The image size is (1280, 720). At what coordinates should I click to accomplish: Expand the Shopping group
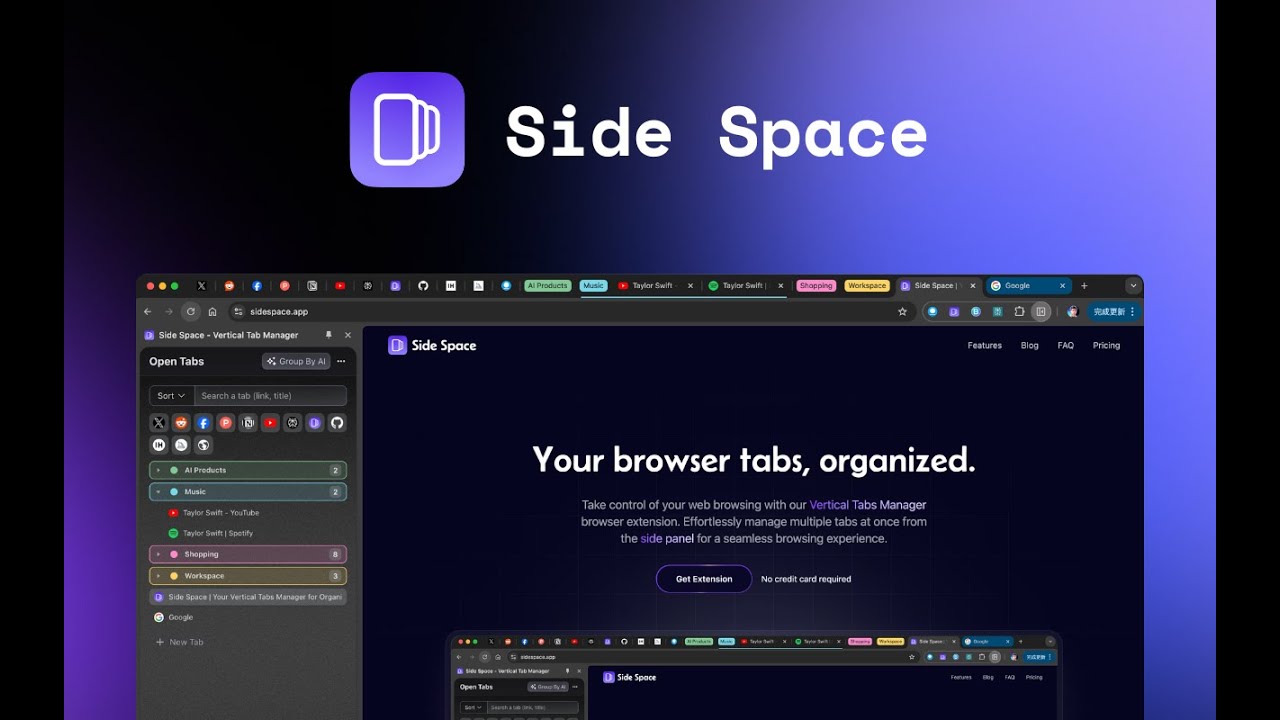[x=248, y=554]
